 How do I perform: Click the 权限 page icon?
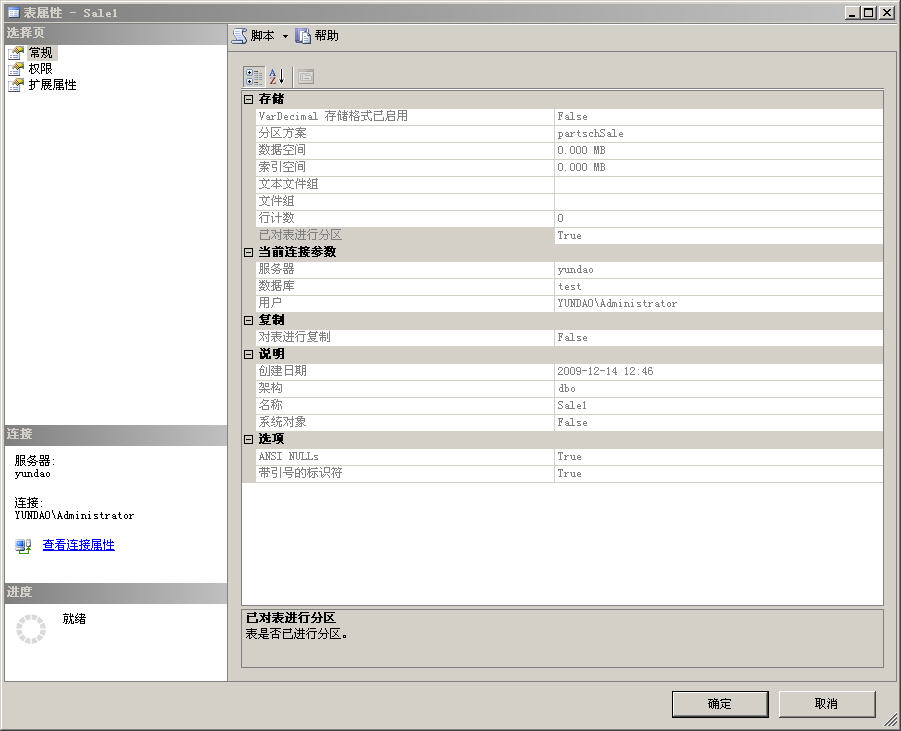(x=16, y=69)
